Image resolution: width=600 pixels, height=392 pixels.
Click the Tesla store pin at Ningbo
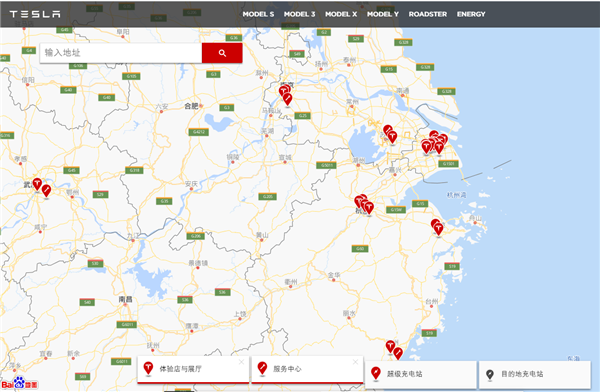point(439,230)
